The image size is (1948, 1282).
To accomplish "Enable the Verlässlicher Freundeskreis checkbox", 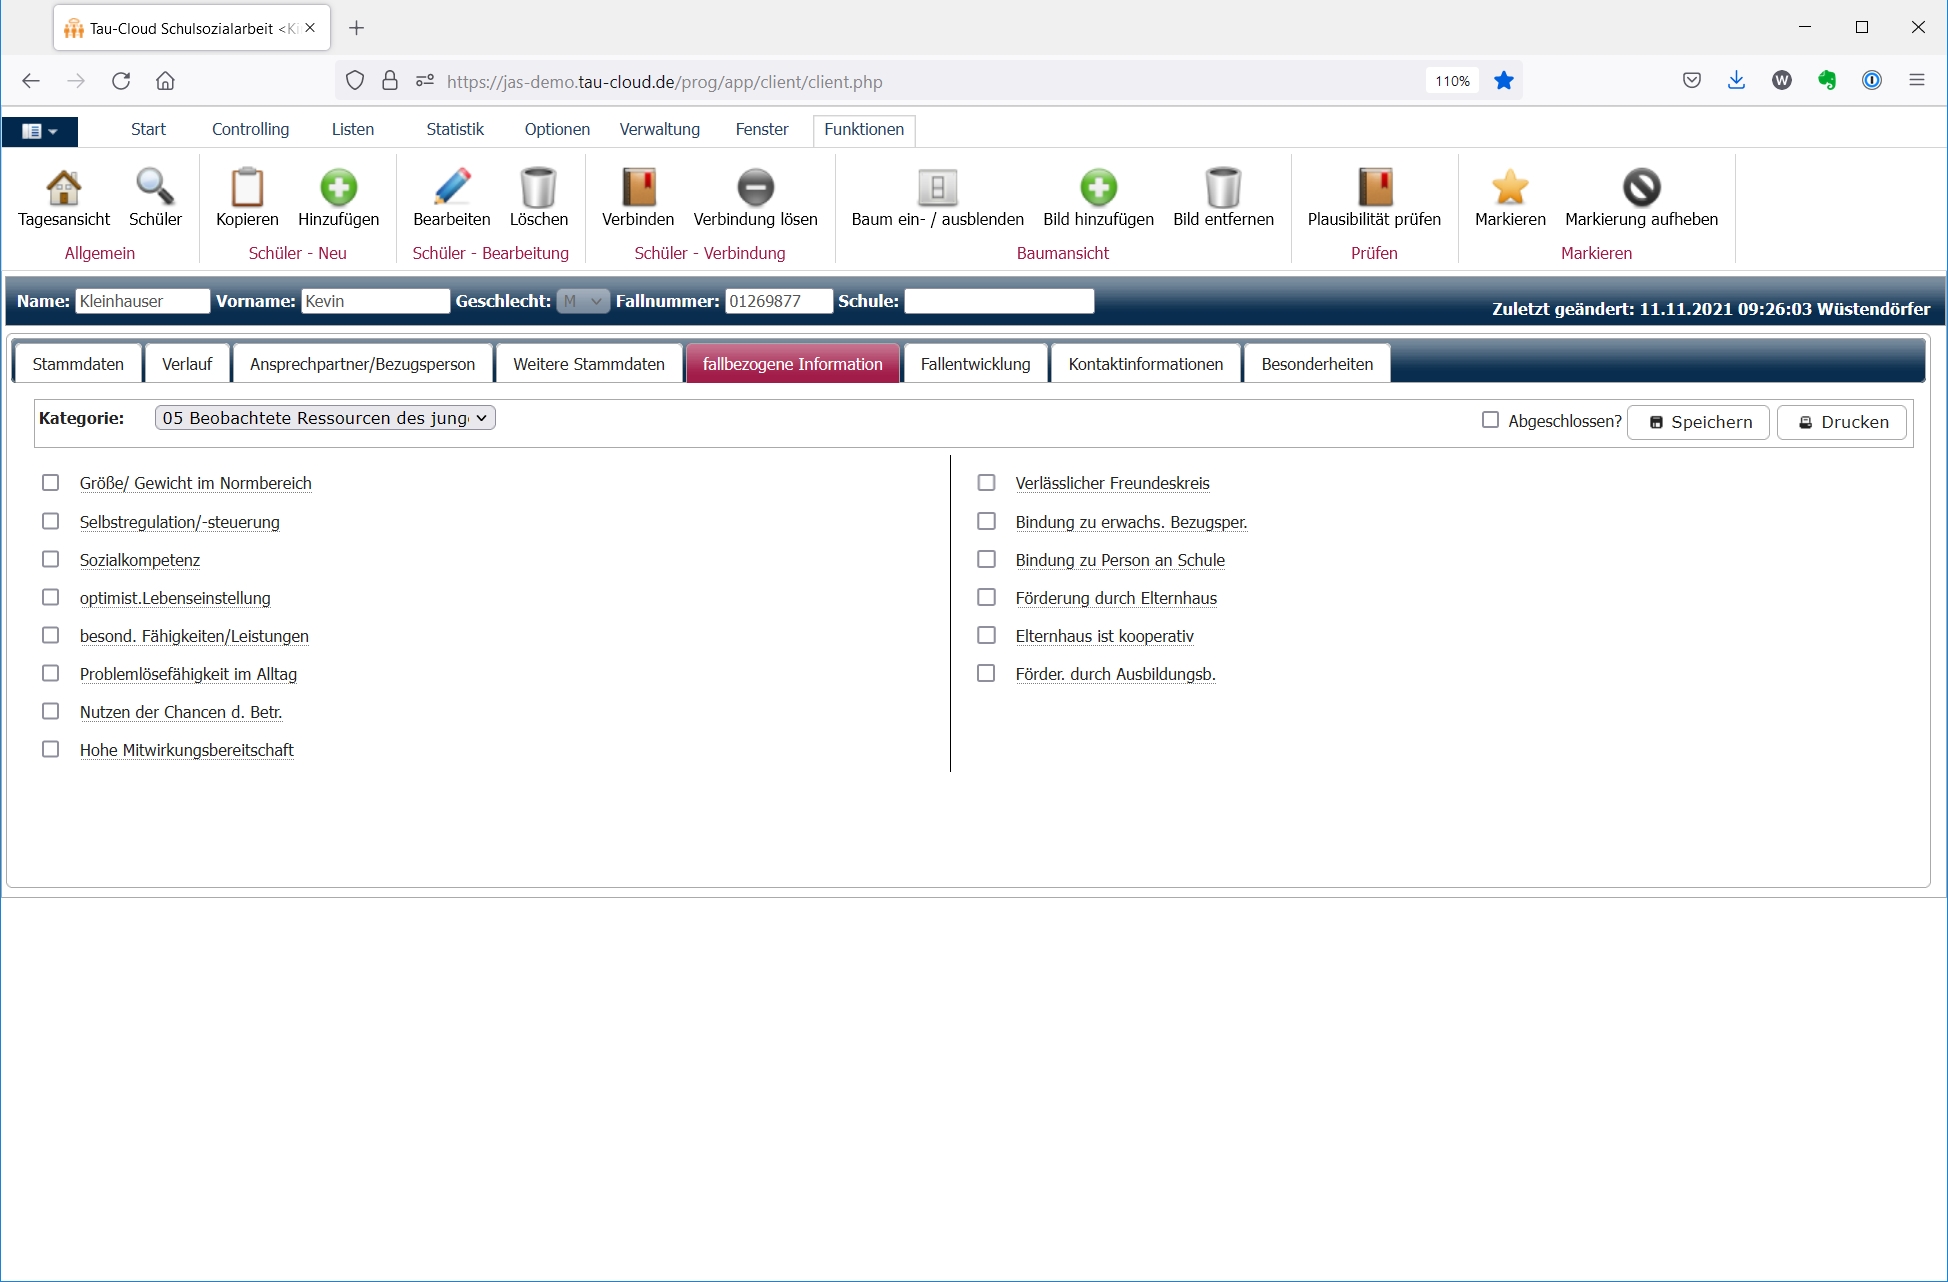I will click(986, 483).
